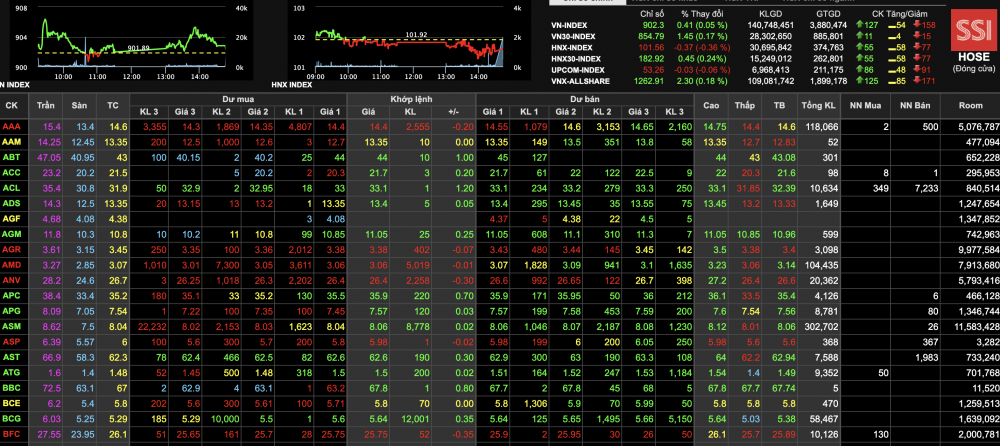Viewport: 1000px width, 446px height.
Task: Click the green up arrow in VN-INDEX row
Action: tap(861, 24)
